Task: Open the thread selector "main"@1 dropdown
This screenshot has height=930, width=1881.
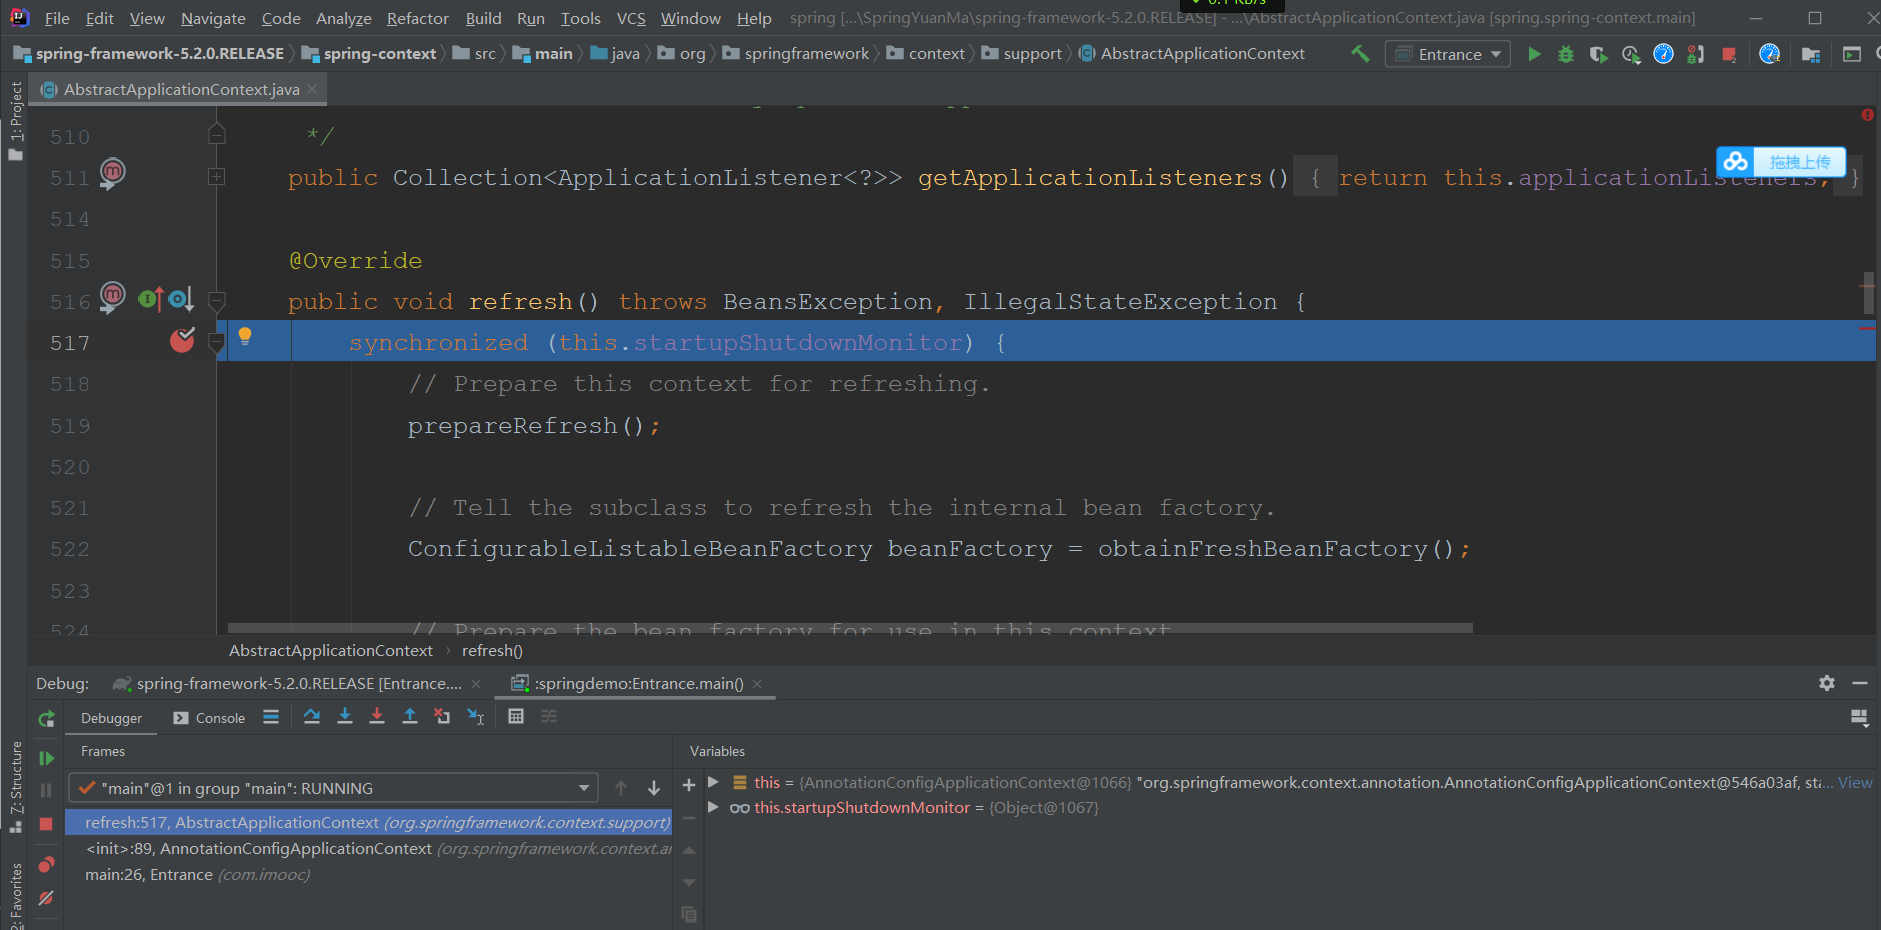Action: tap(333, 788)
